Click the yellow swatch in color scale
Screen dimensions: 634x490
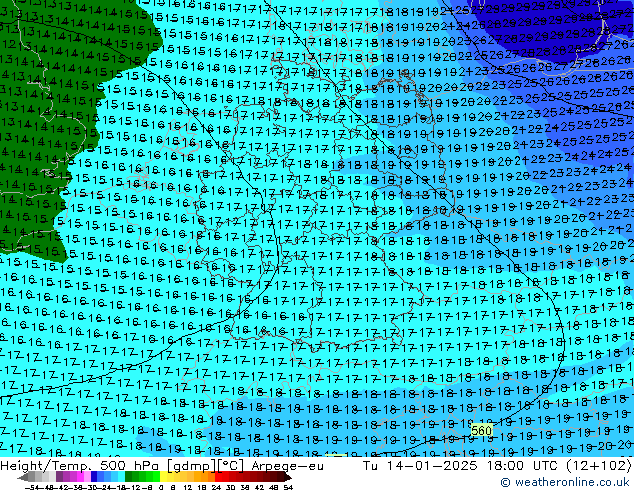[x=163, y=477]
